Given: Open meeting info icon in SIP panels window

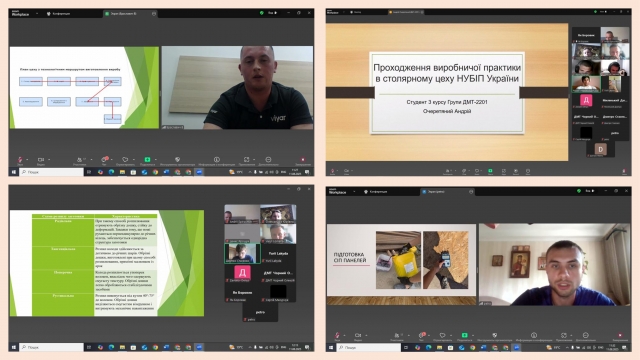Looking at the screenshot, I should click(x=534, y=336).
